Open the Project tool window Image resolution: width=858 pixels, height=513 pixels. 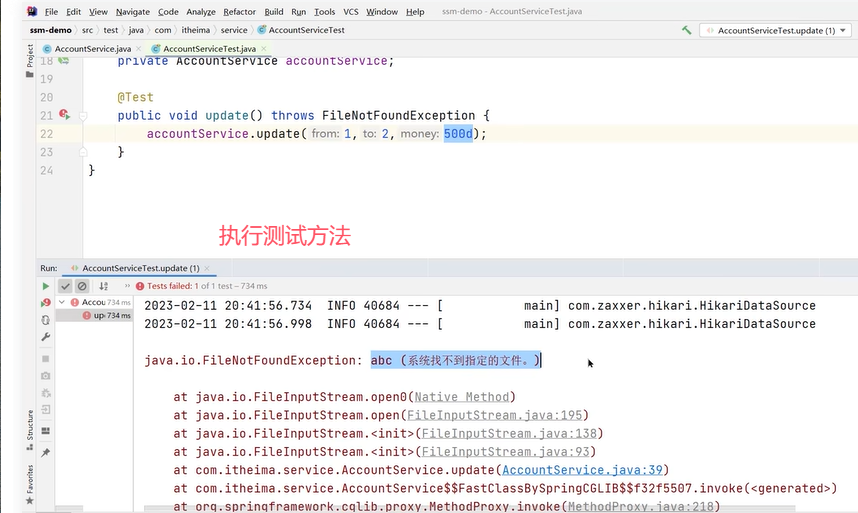[x=30, y=61]
